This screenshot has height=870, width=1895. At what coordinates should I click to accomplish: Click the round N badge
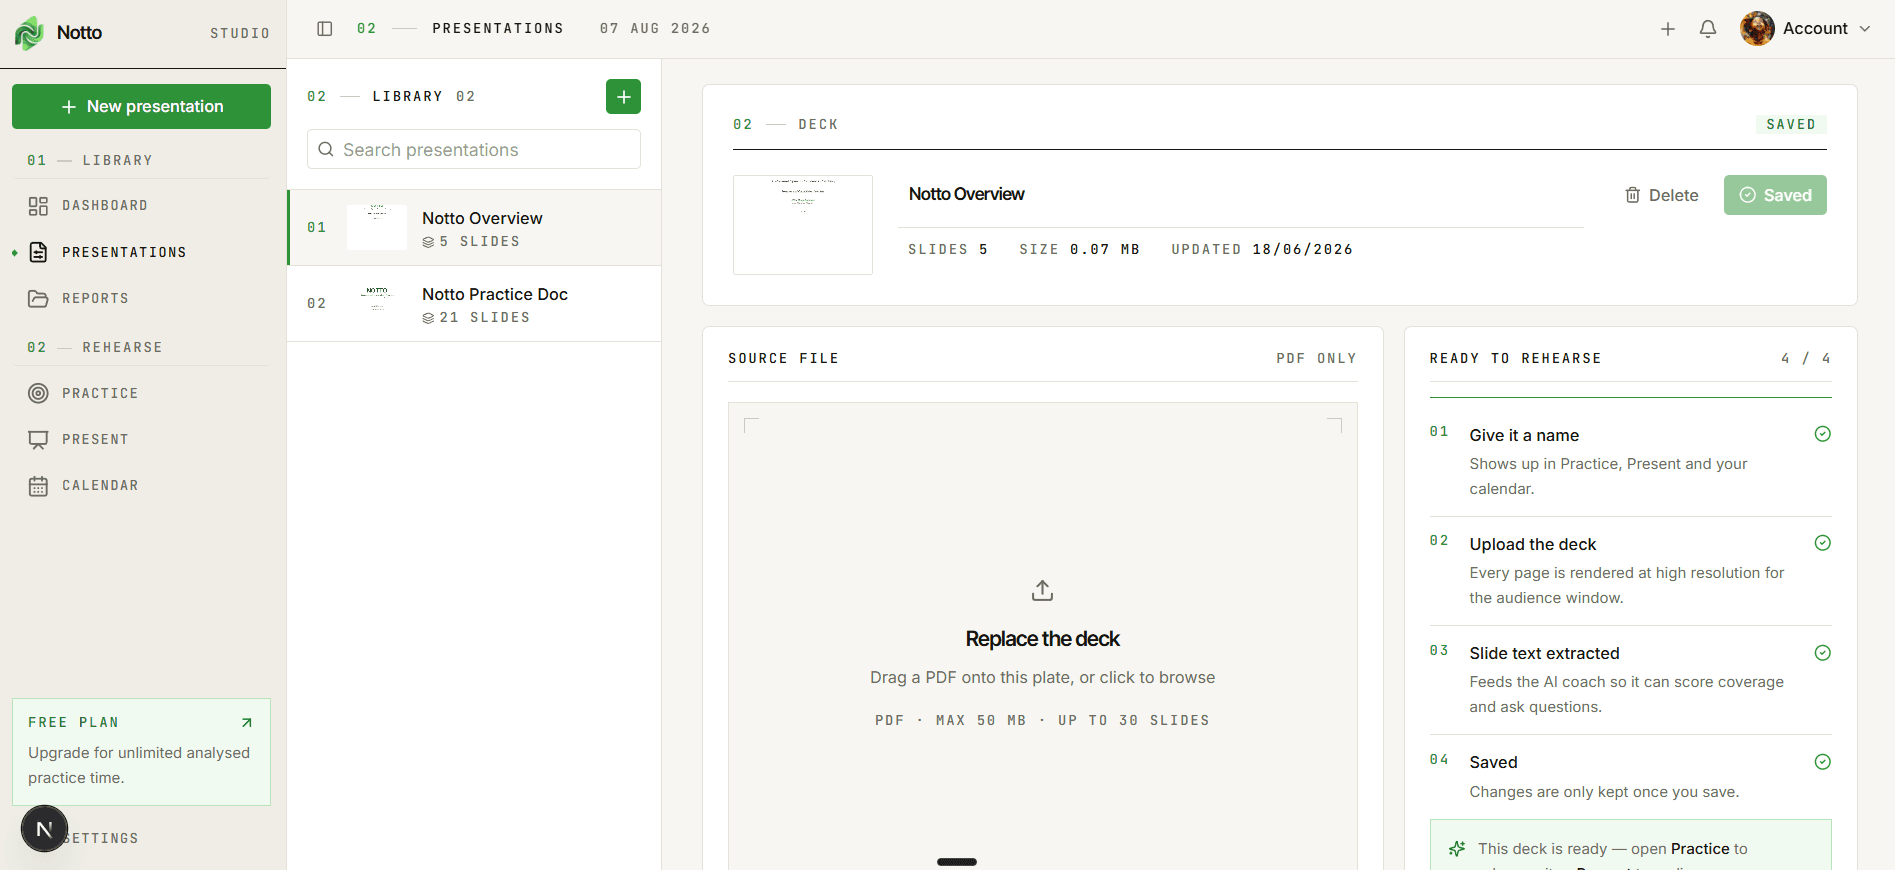tap(44, 829)
